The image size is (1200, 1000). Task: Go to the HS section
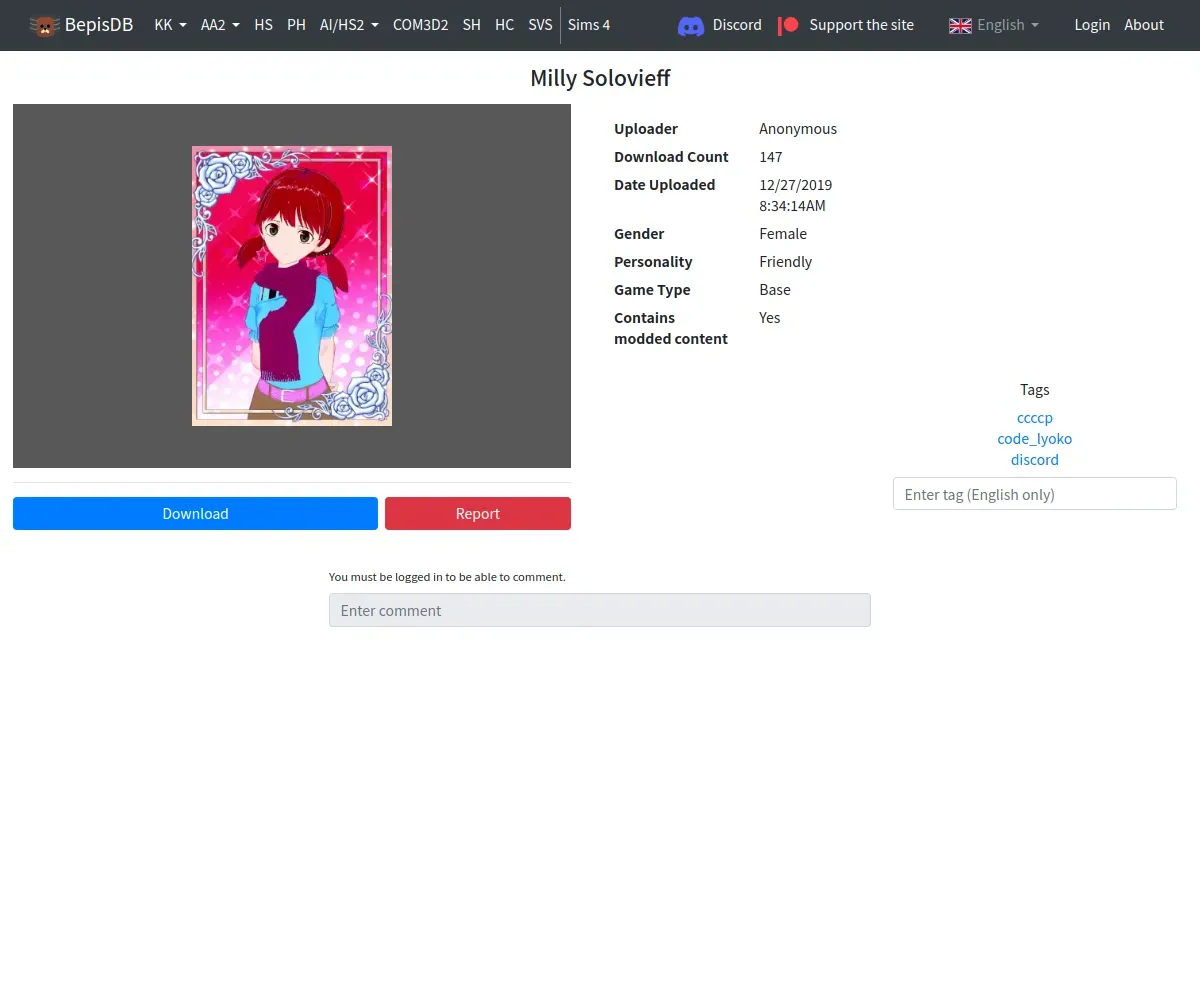coord(263,25)
